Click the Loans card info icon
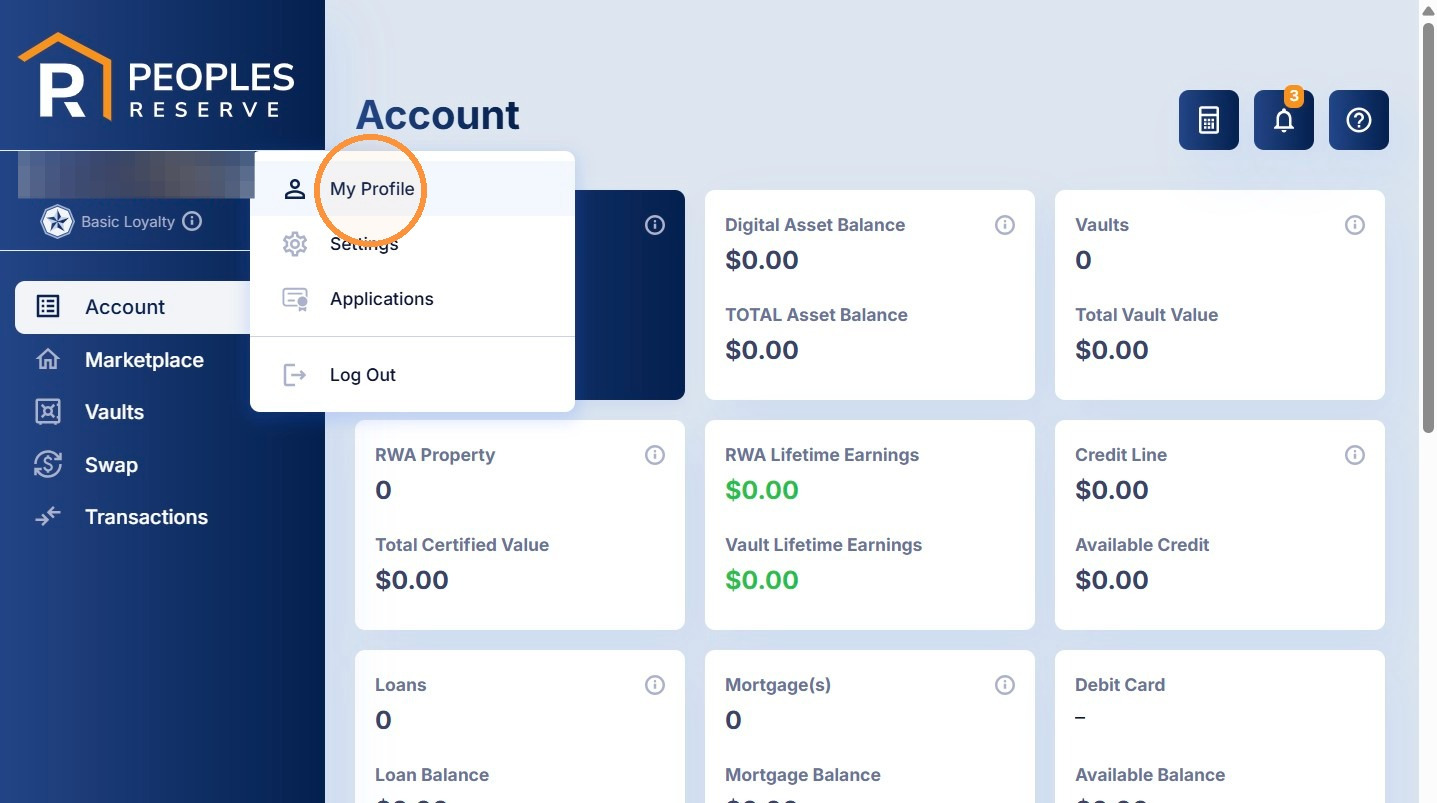This screenshot has height=803, width=1437. tap(654, 685)
